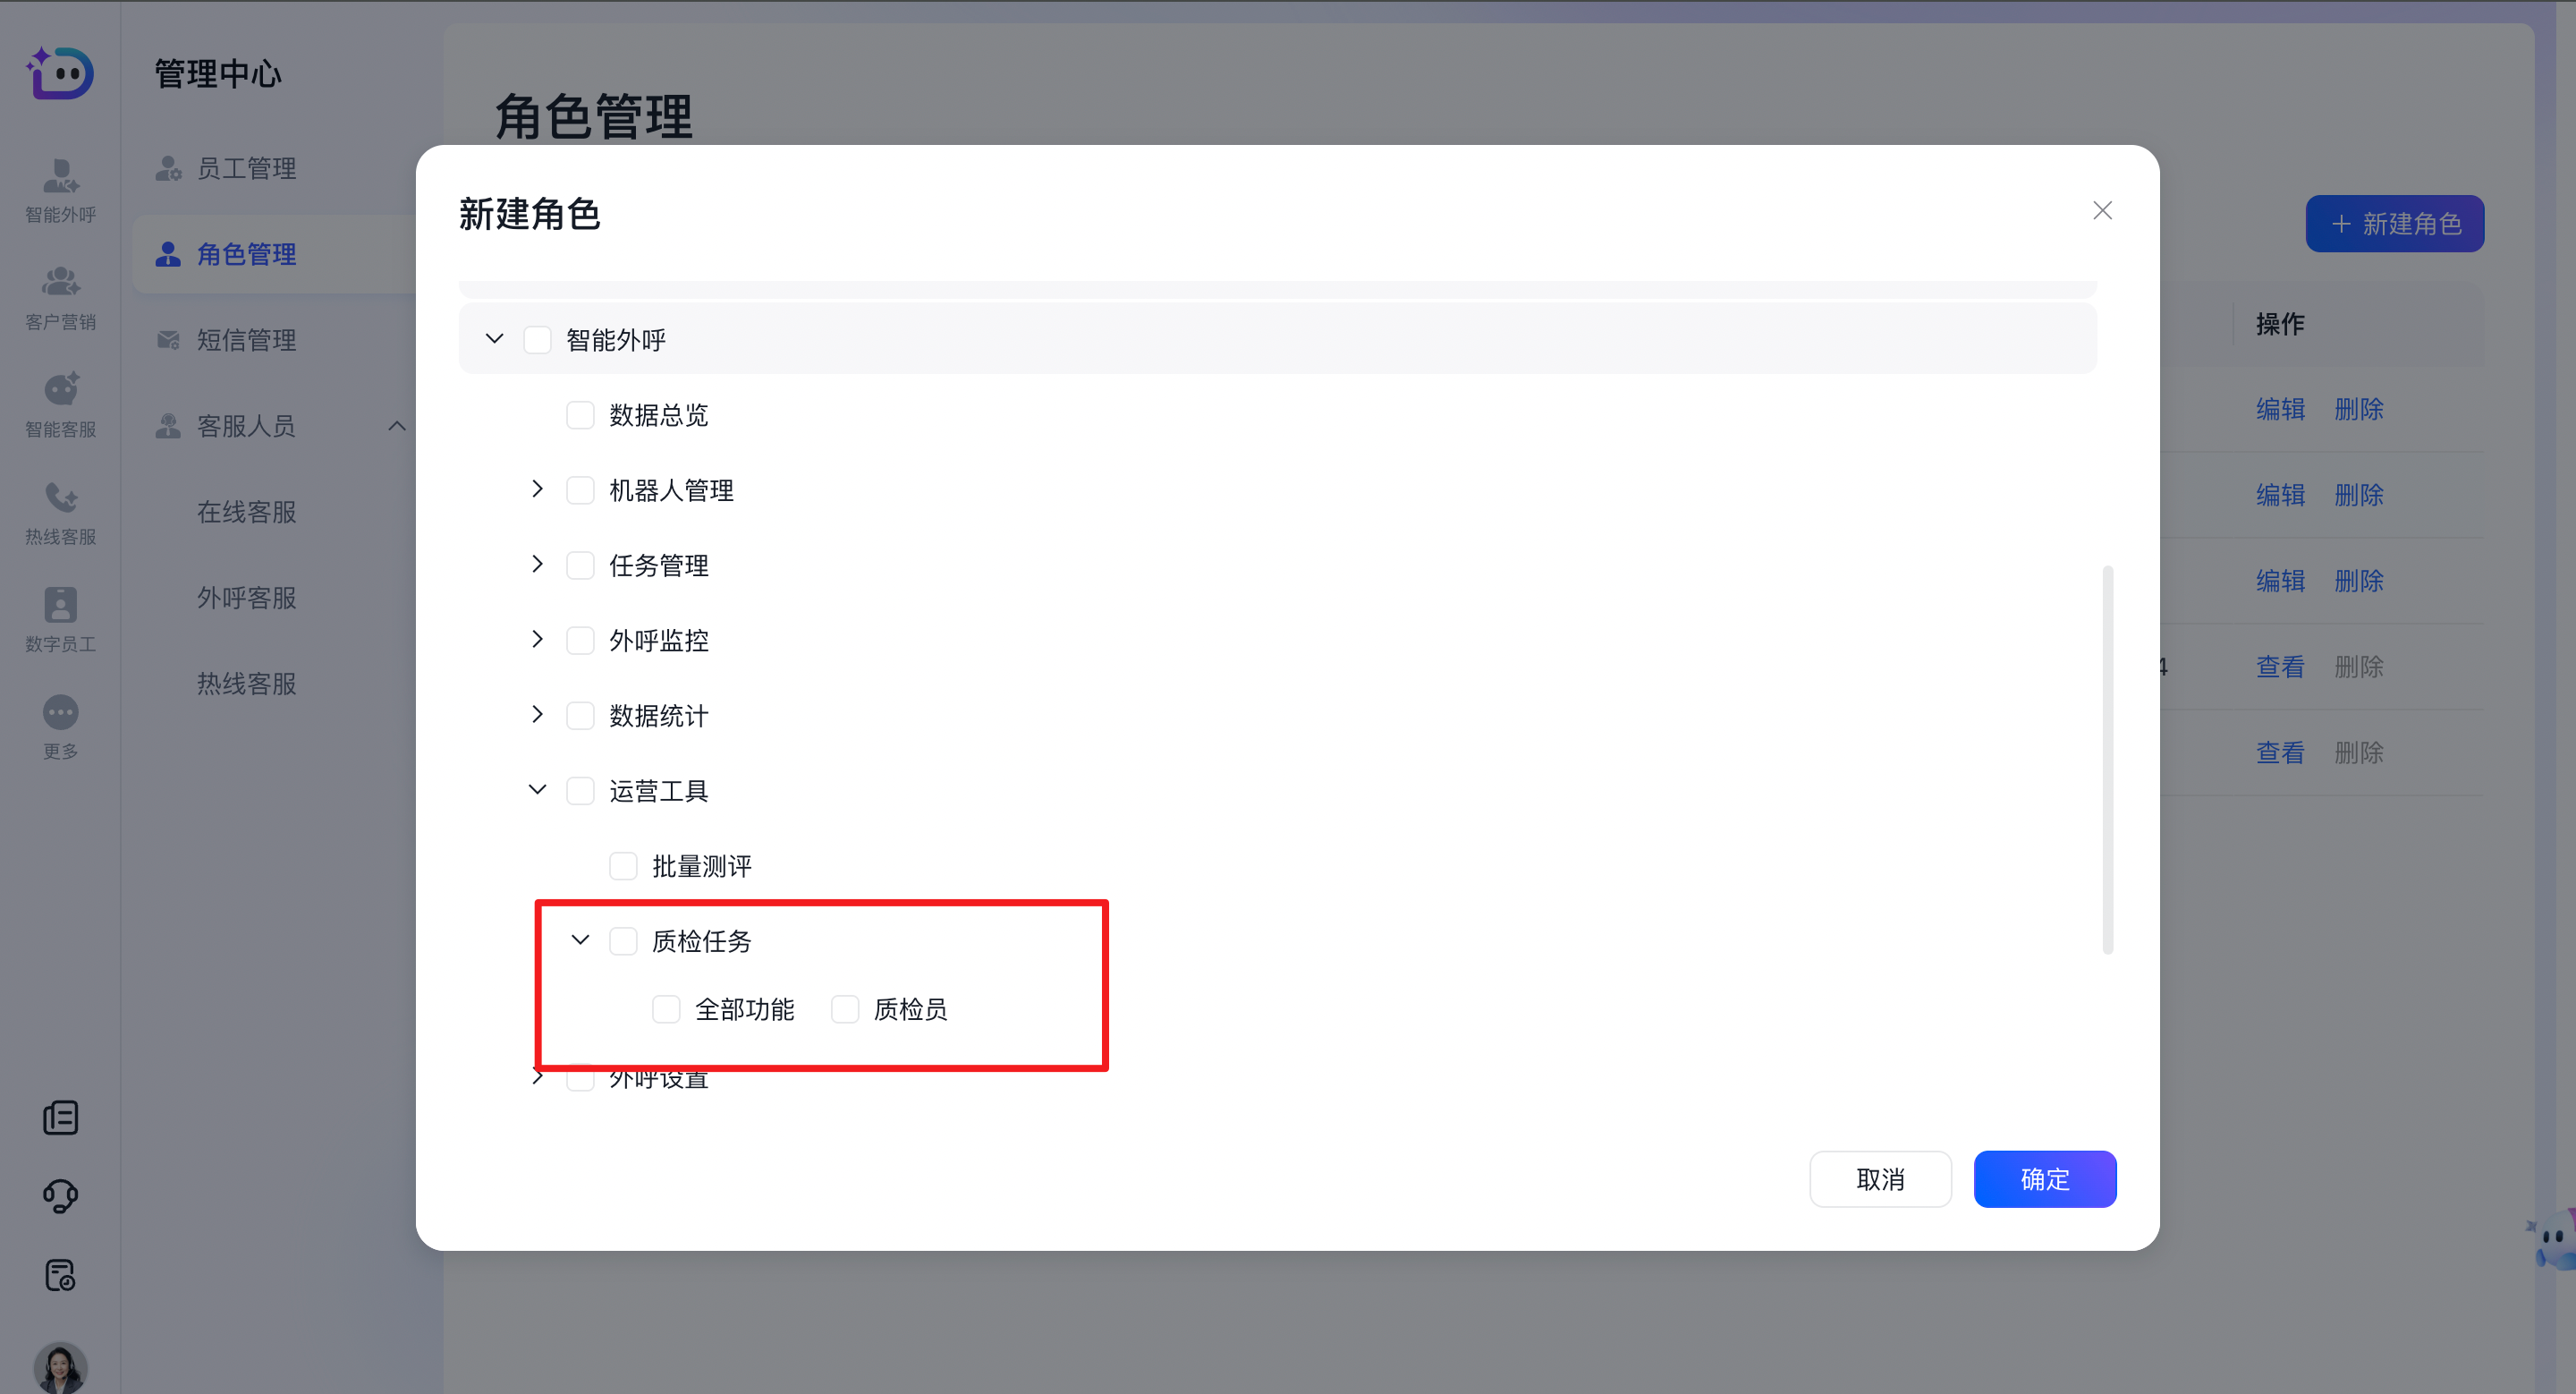Click the 新建角色 button on the page behind
The image size is (2576, 1394).
pyautogui.click(x=2394, y=224)
